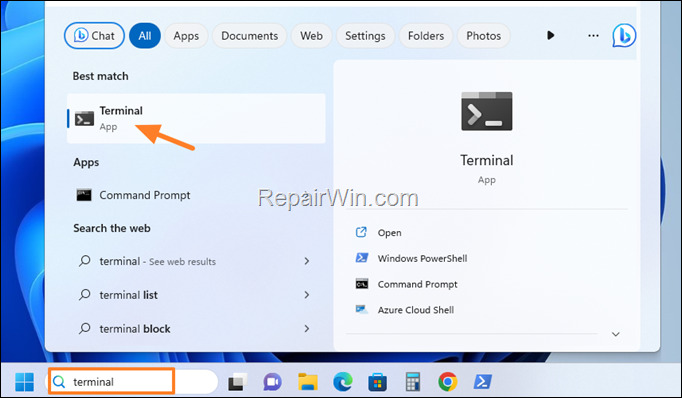Expand the 'terminal list' chevron
Viewport: 682px width, 398px height.
coord(307,295)
